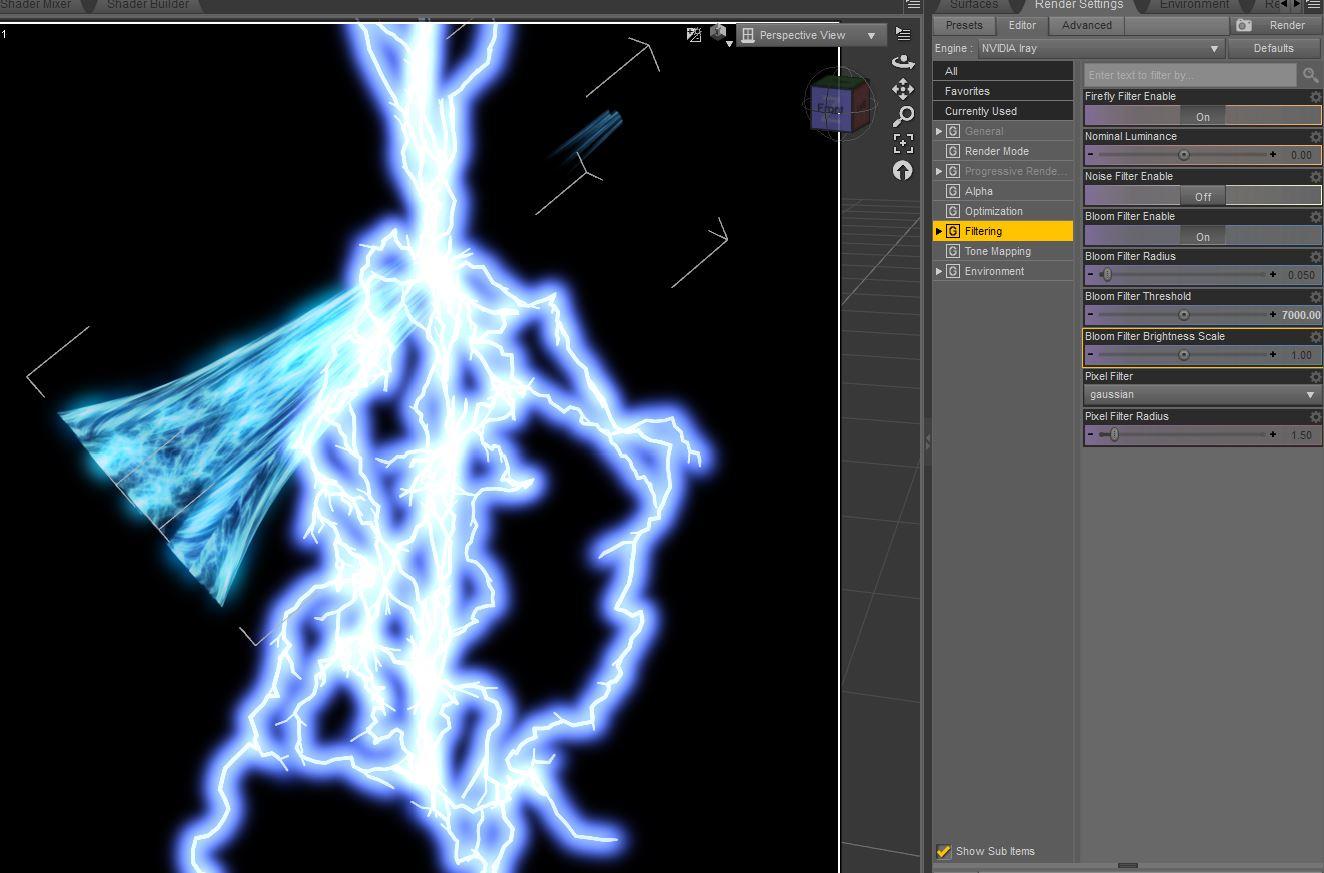Expand the General category arrow
Viewport: 1324px width, 873px height.
point(939,131)
